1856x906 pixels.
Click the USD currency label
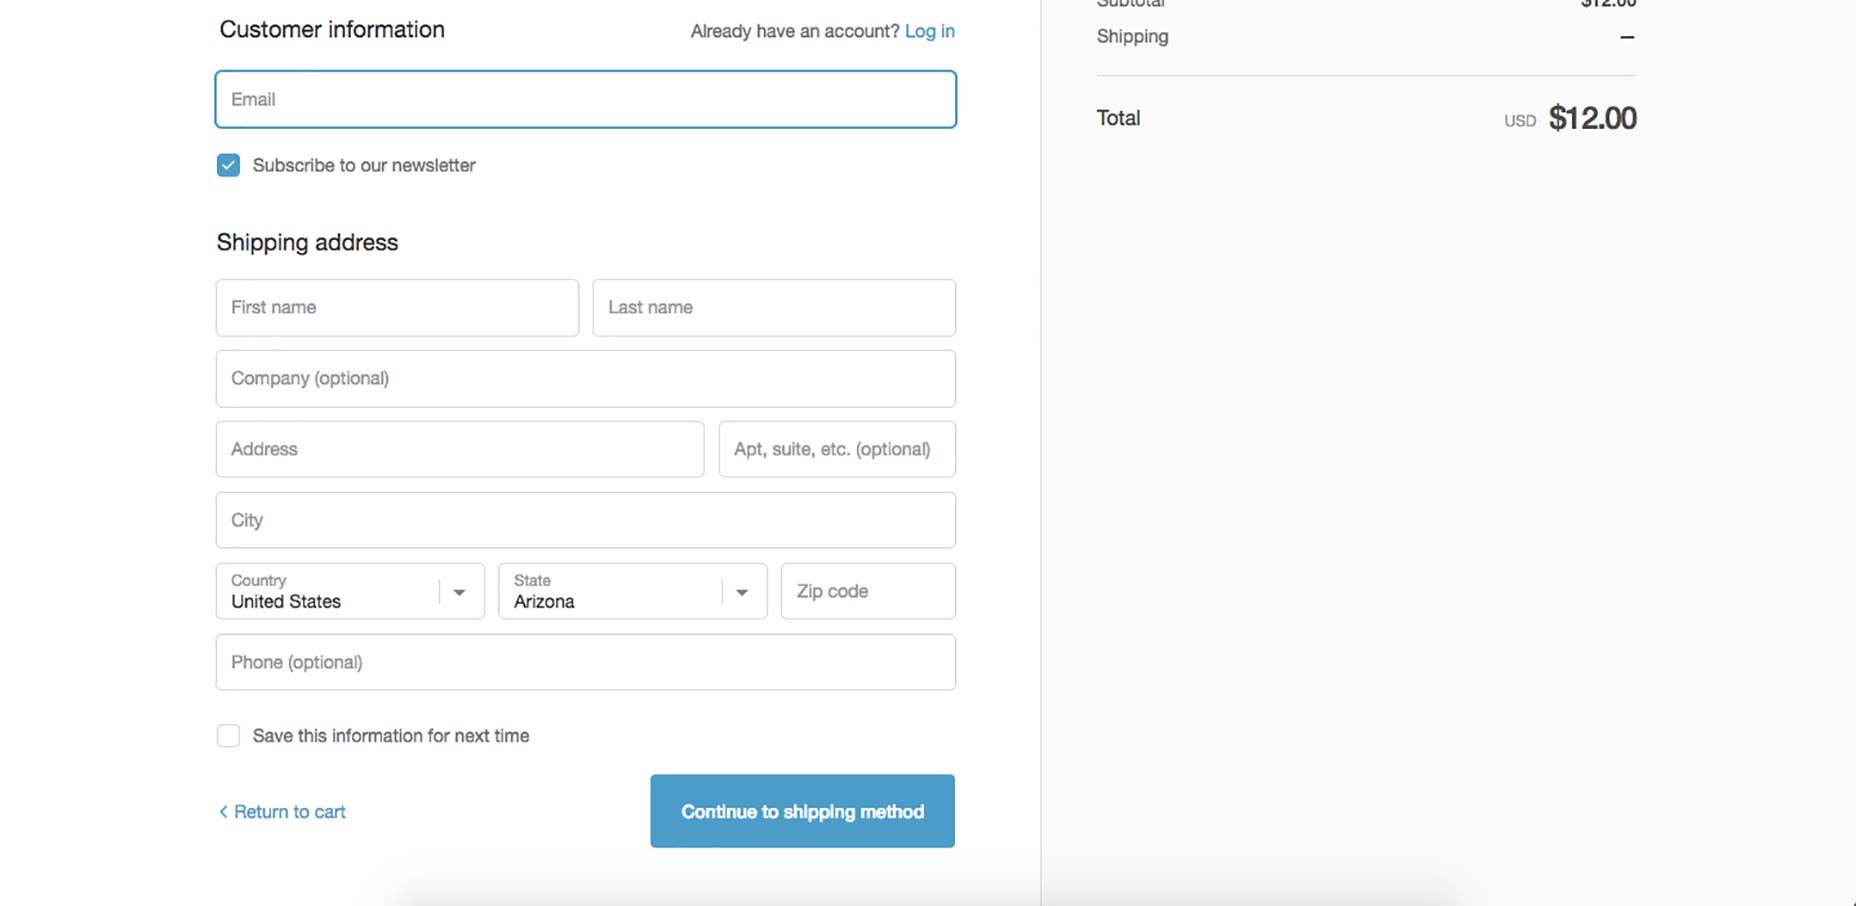(x=1520, y=121)
